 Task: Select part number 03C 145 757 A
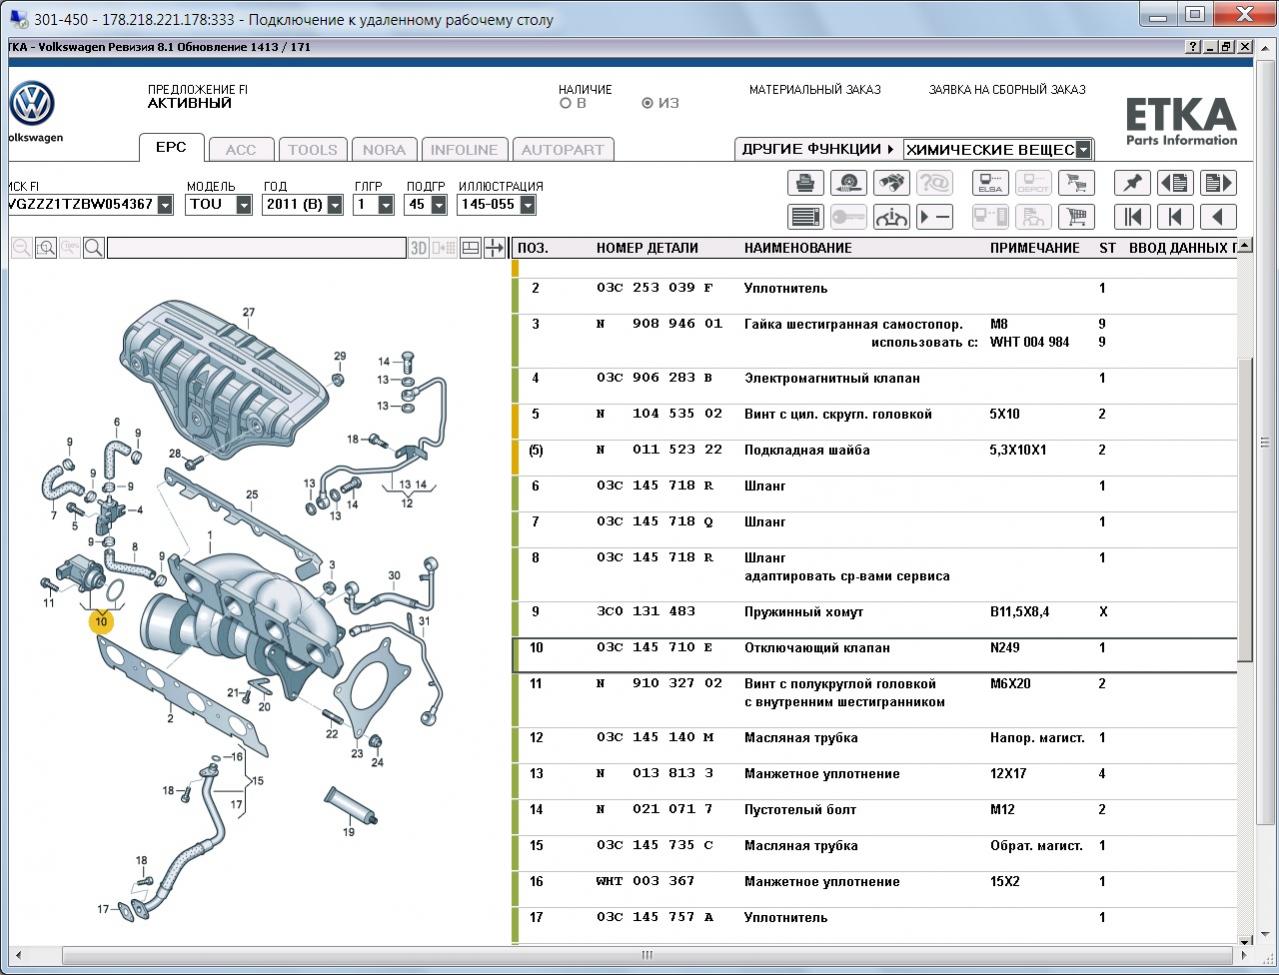click(x=655, y=918)
